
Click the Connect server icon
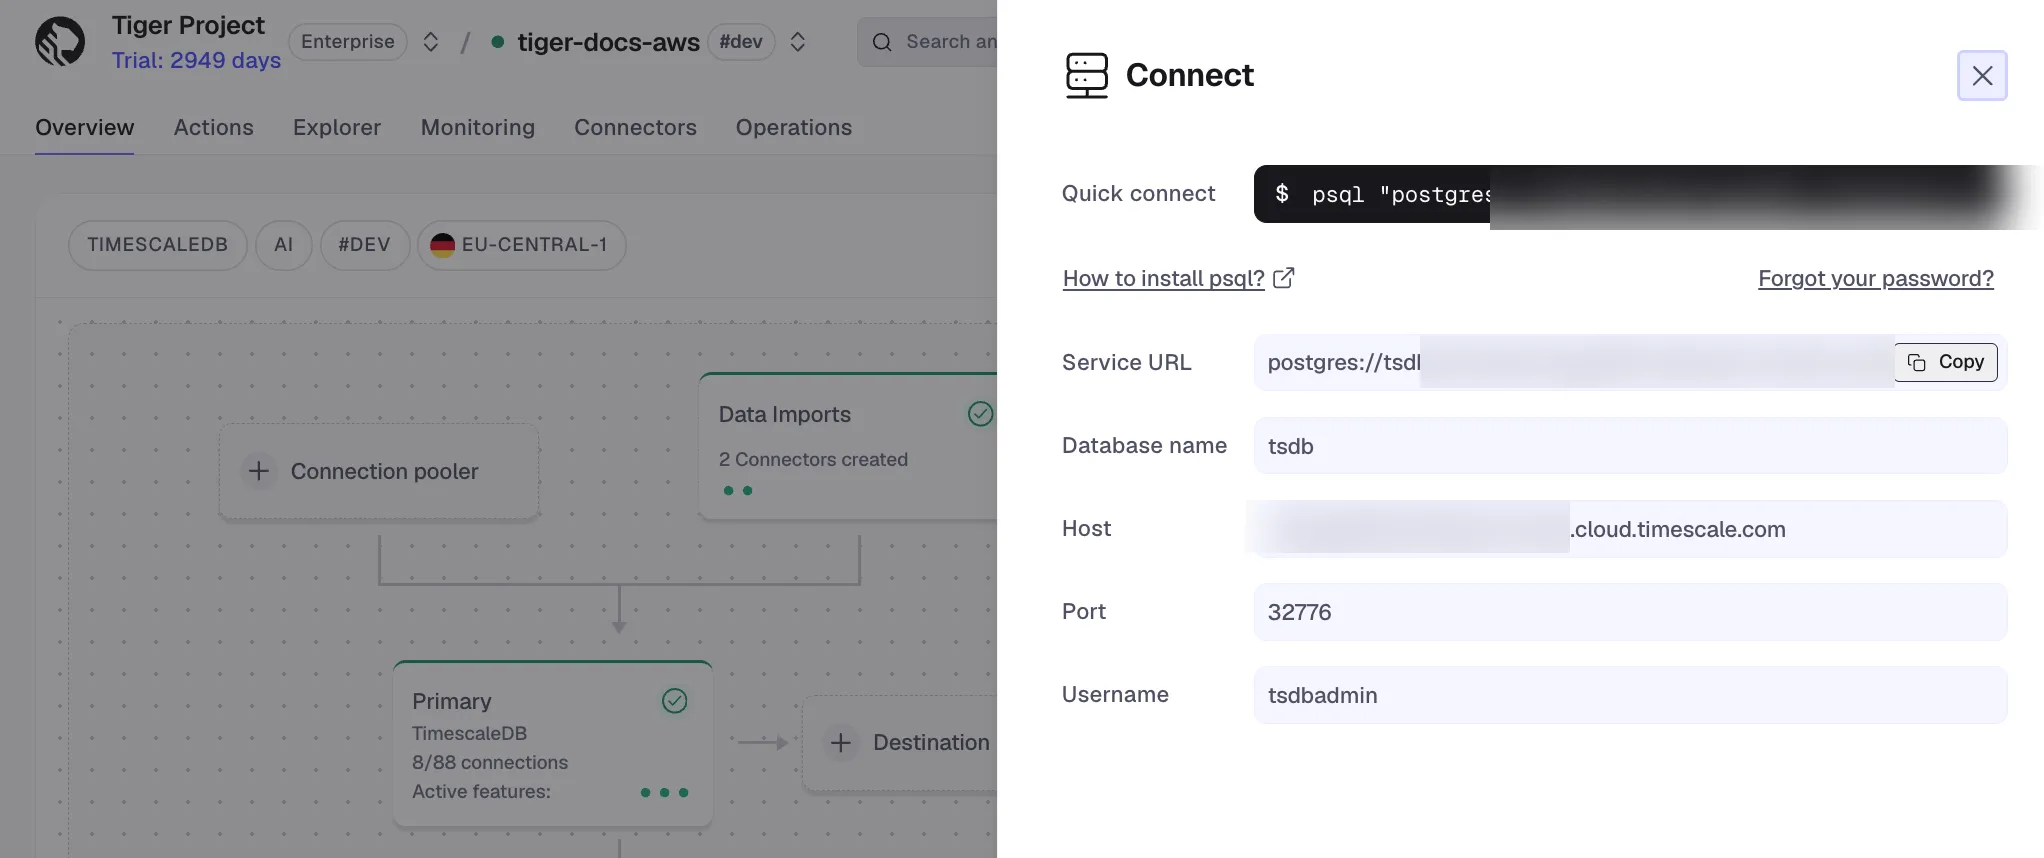tap(1087, 75)
